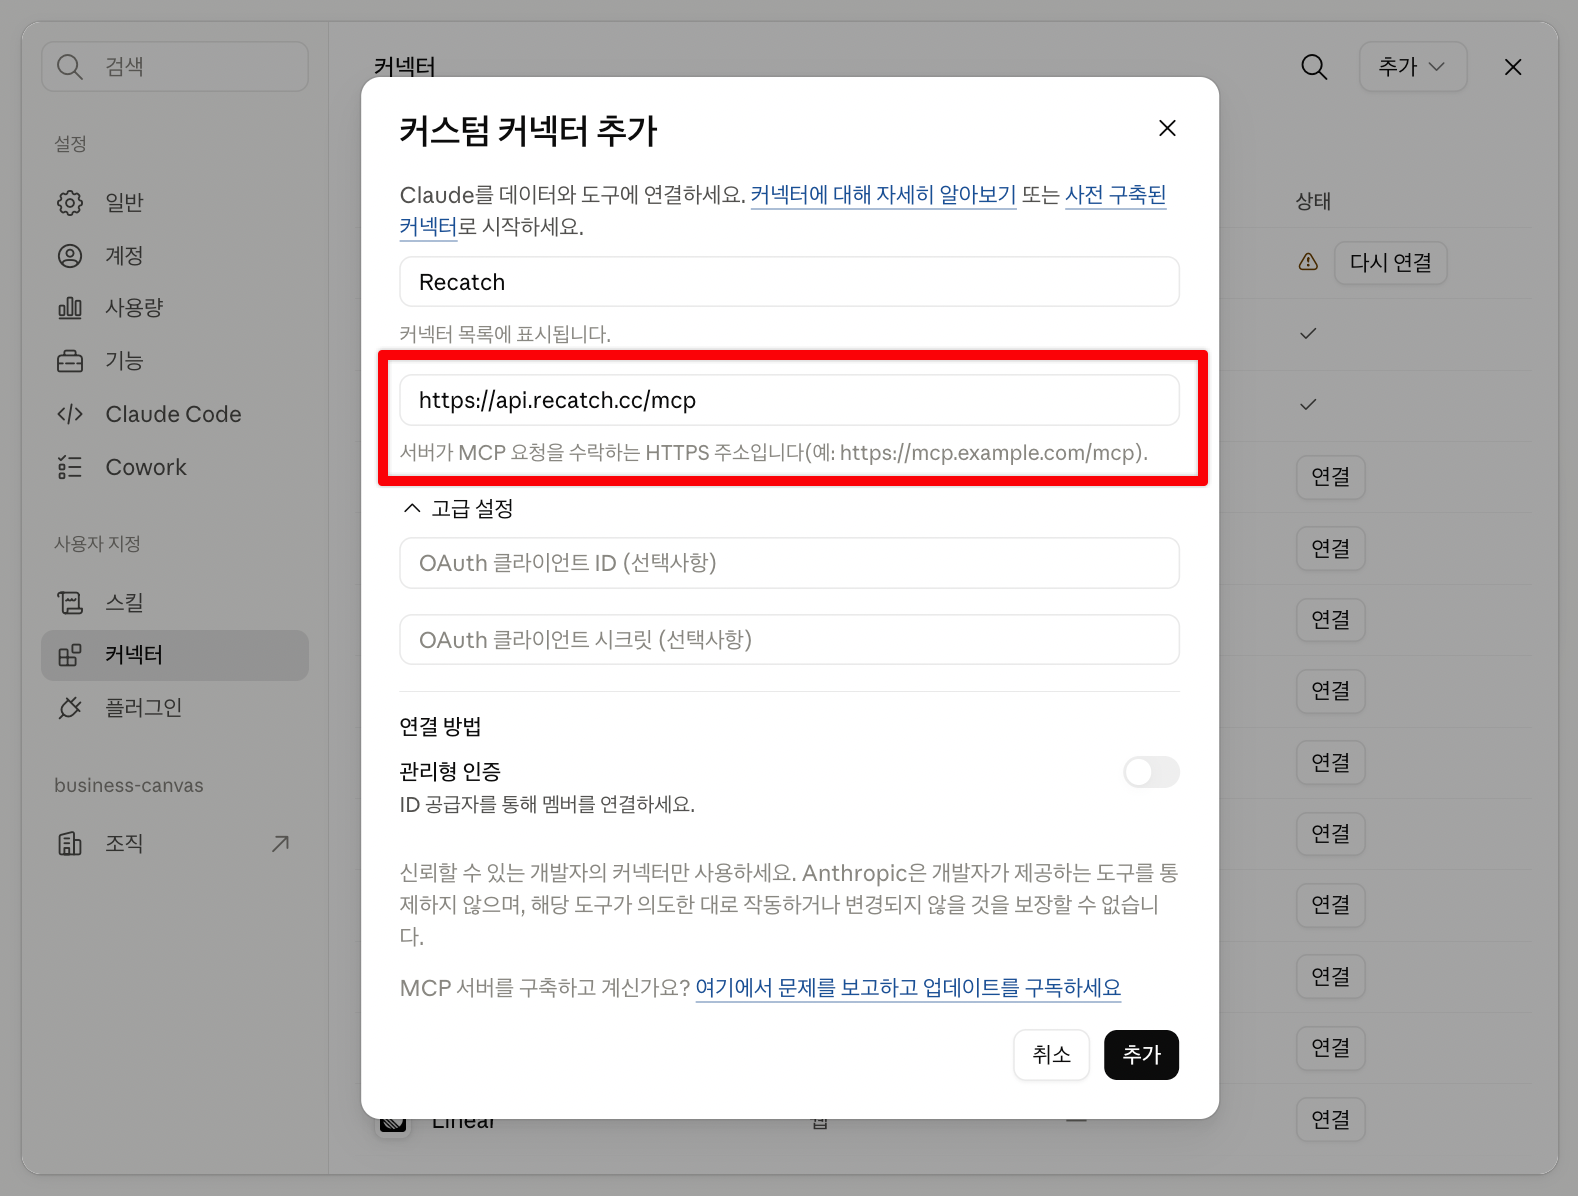Open 플러그인 plug icon
Screen dimensions: 1578x1196
tap(70, 708)
